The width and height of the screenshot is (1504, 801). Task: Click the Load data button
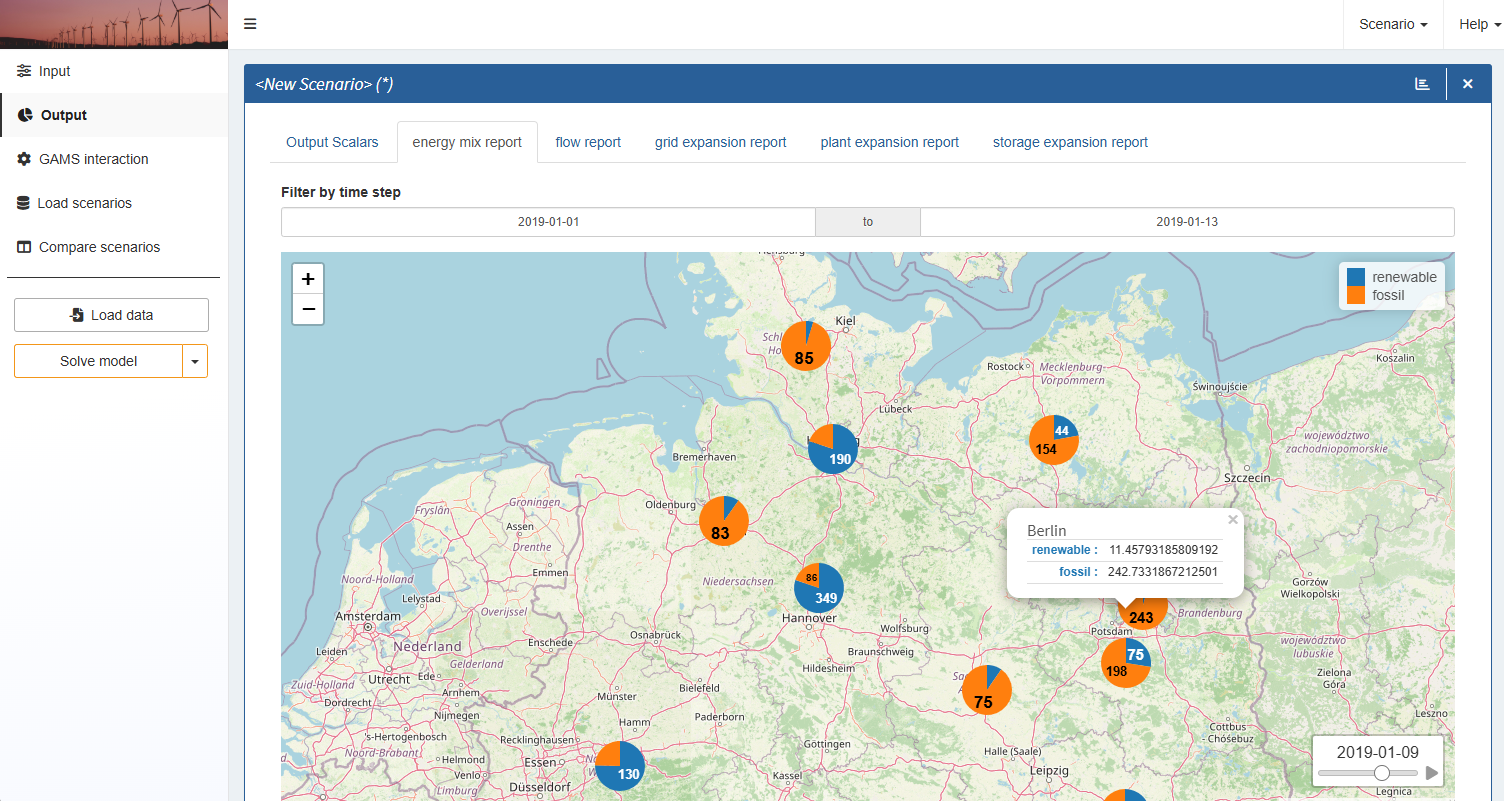pos(111,315)
